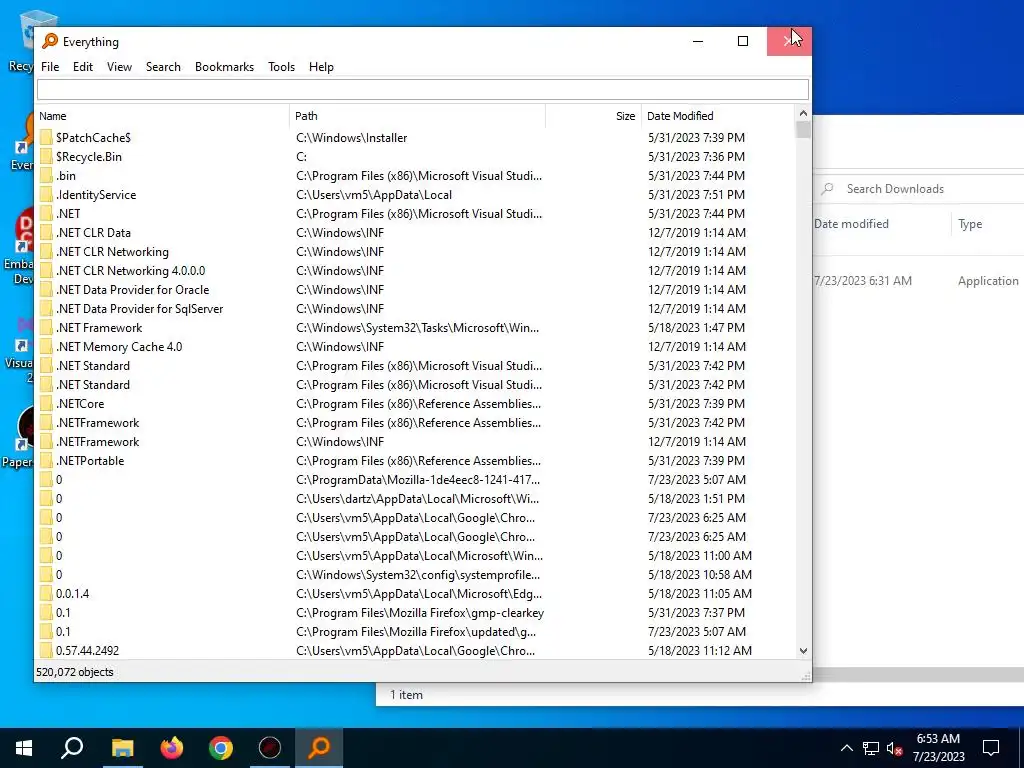Viewport: 1024px width, 768px height.
Task: Launch Google Chrome from the taskbar
Action: coord(221,748)
